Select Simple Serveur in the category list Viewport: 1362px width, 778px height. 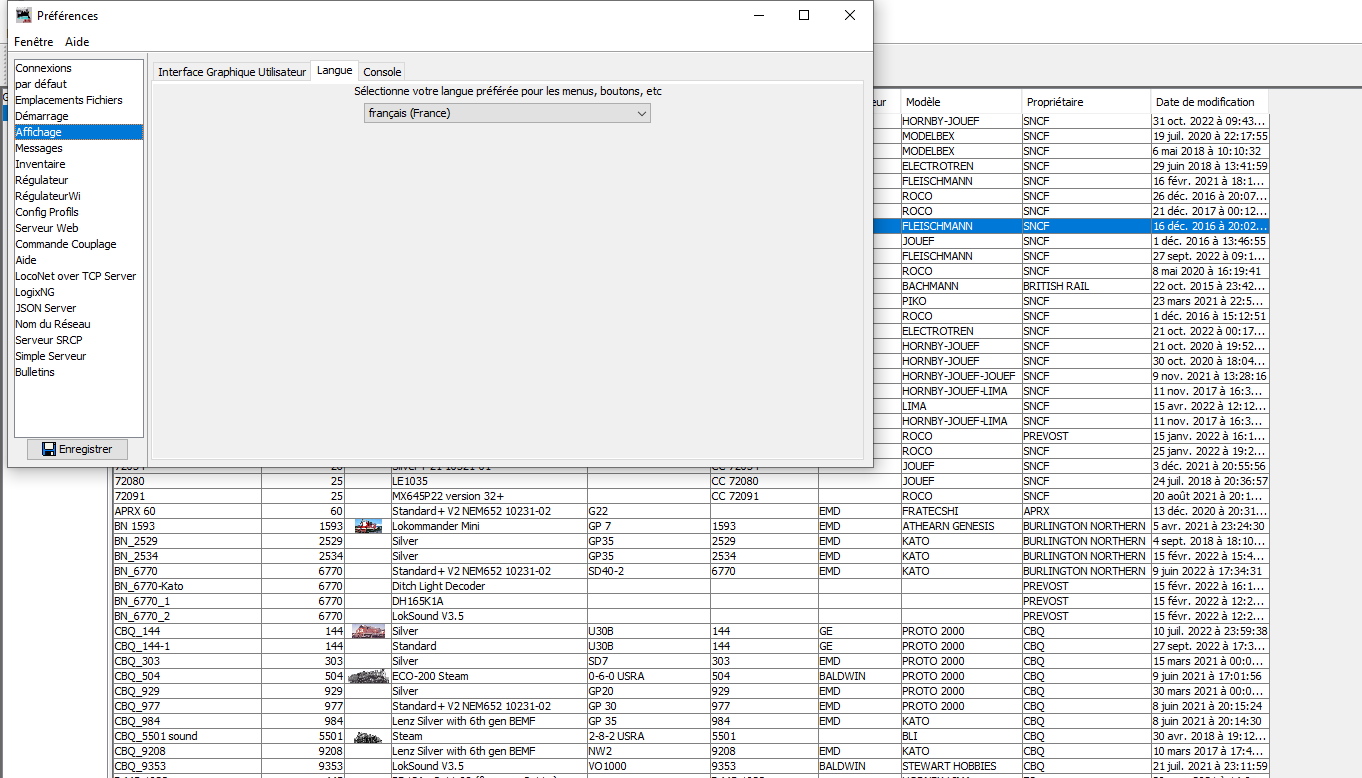pyautogui.click(x=78, y=356)
